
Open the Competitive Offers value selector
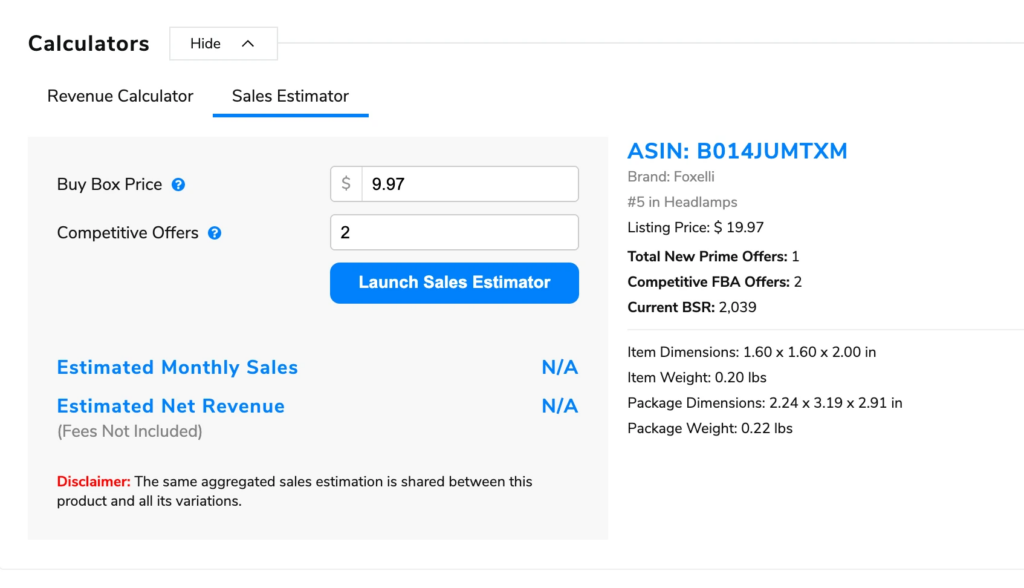(x=454, y=232)
